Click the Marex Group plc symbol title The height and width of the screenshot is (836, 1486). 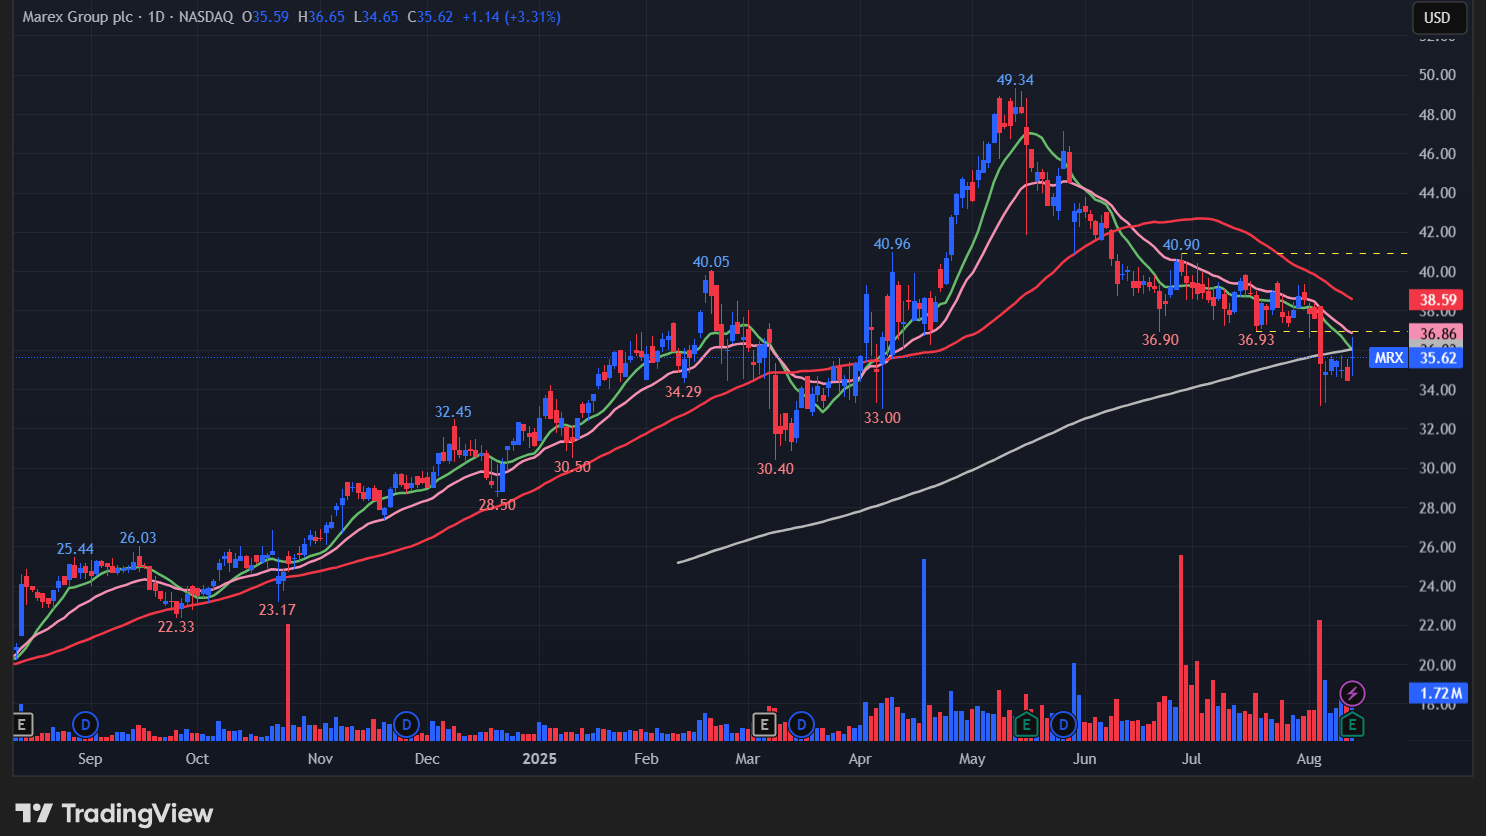(78, 17)
